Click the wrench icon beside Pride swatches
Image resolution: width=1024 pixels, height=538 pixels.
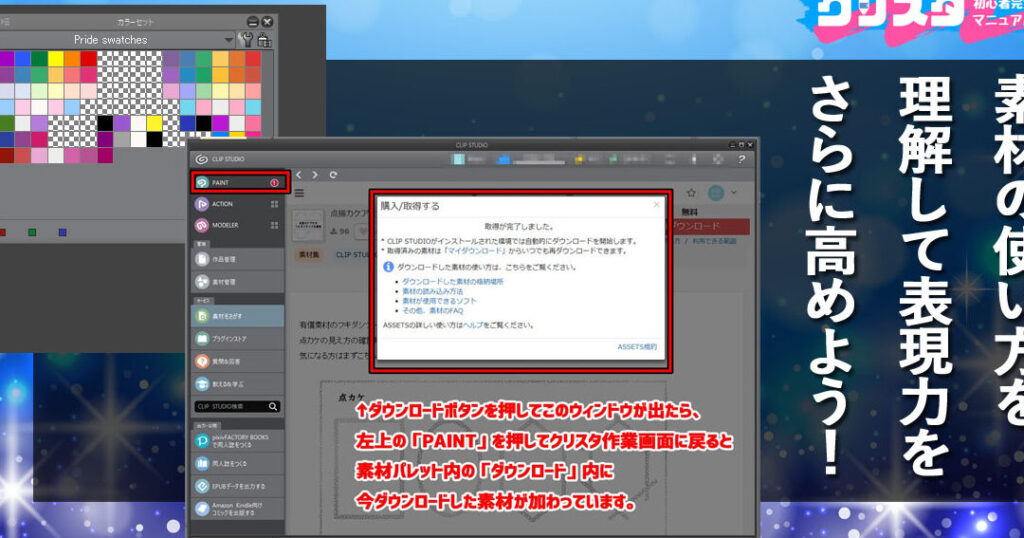tap(247, 40)
